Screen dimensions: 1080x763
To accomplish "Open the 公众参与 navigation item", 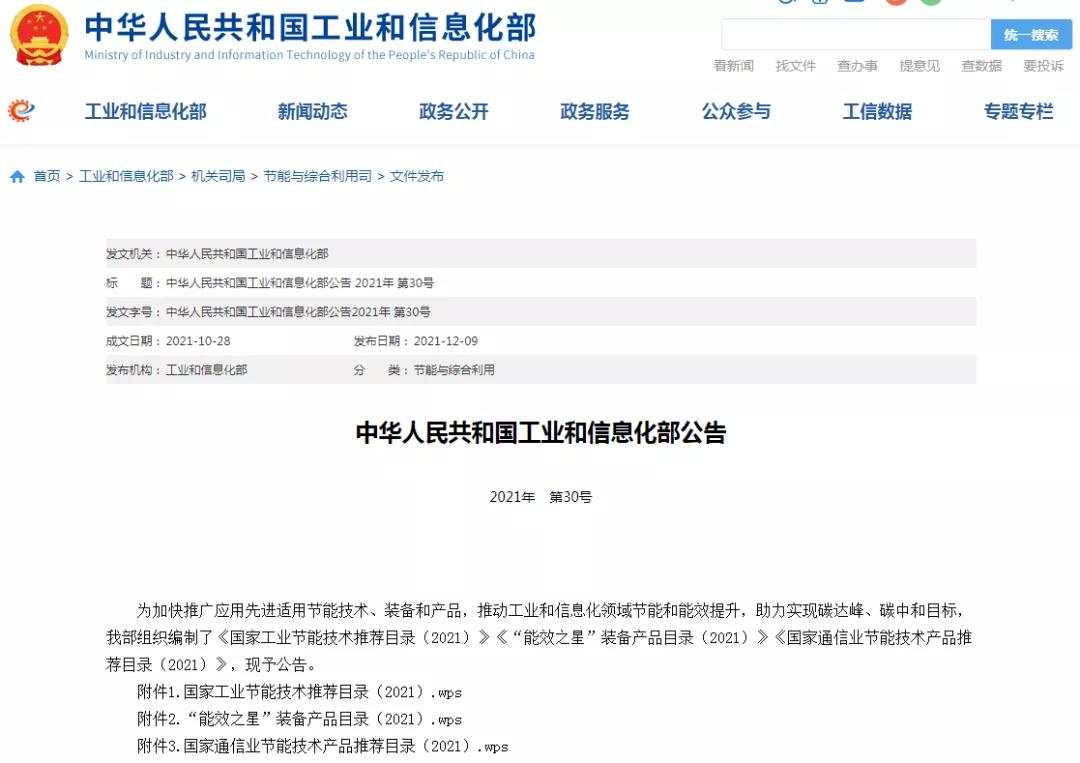I will pyautogui.click(x=736, y=112).
